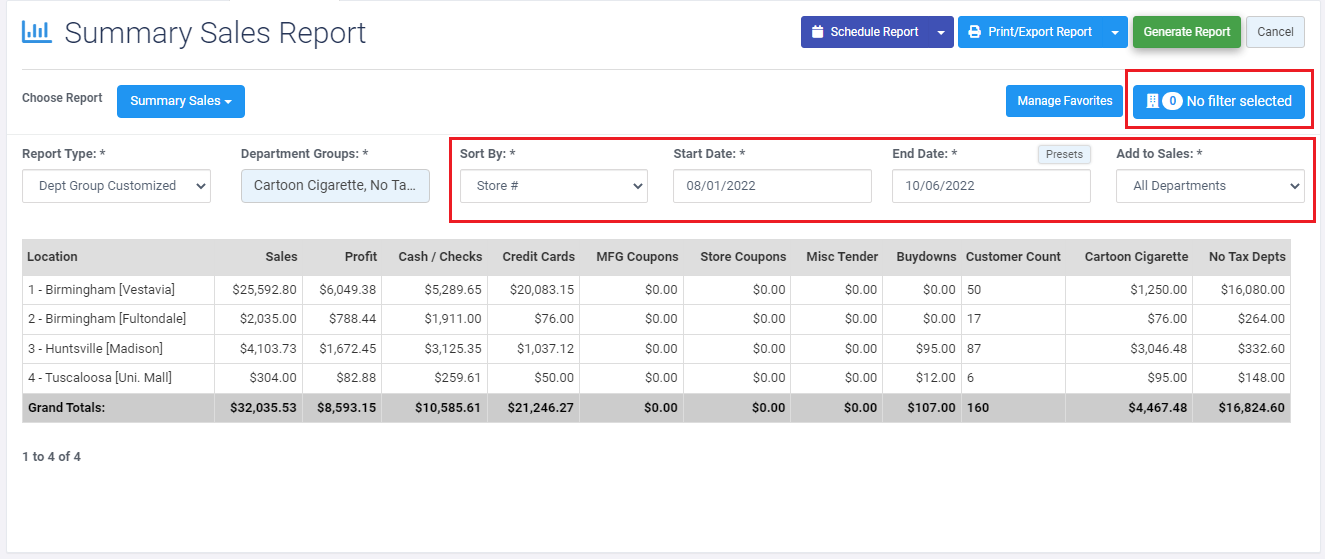Click Manage Favorites
This screenshot has height=559, width=1325.
coord(1065,101)
